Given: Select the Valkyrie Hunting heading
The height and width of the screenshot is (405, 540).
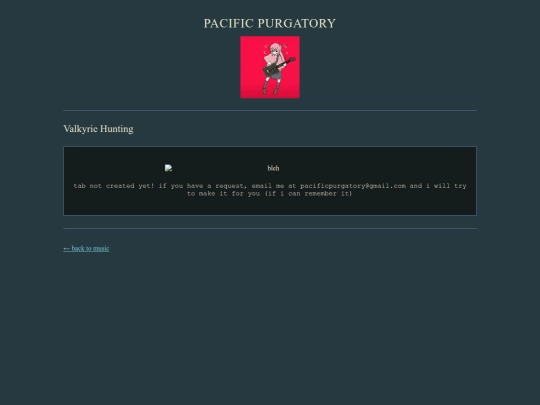Looking at the screenshot, I should pyautogui.click(x=98, y=129).
